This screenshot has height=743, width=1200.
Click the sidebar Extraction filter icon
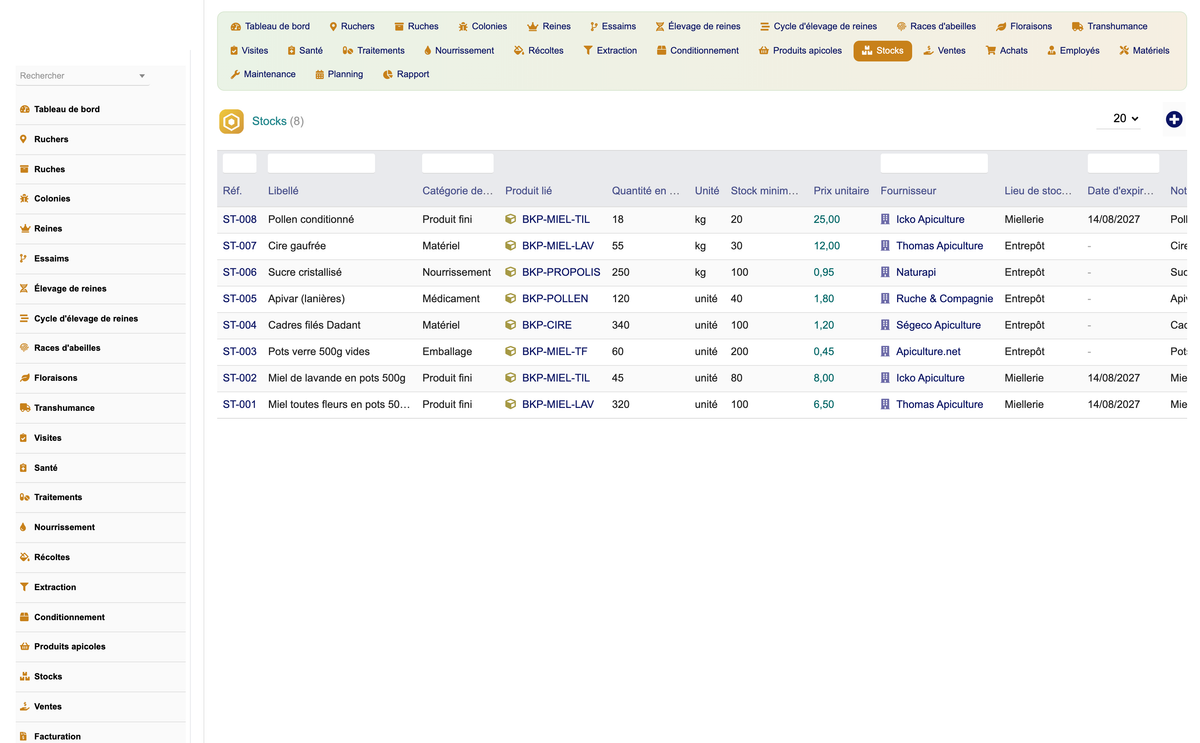click(x=24, y=587)
